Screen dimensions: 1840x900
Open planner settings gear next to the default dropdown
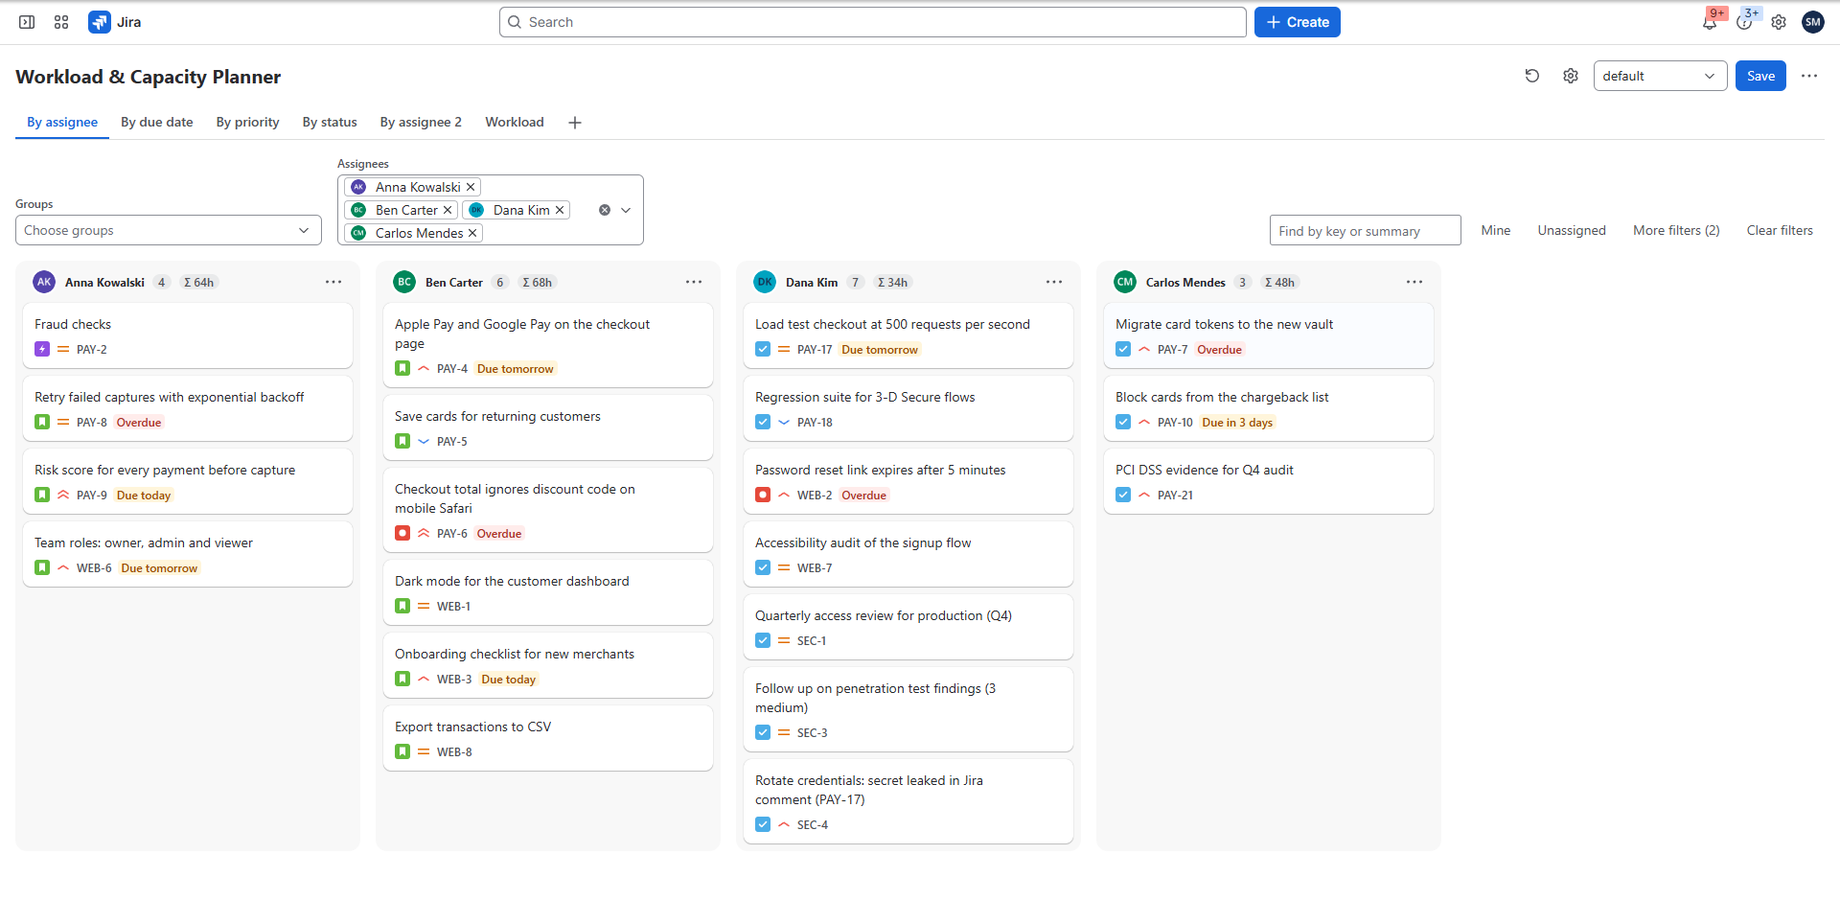tap(1570, 76)
